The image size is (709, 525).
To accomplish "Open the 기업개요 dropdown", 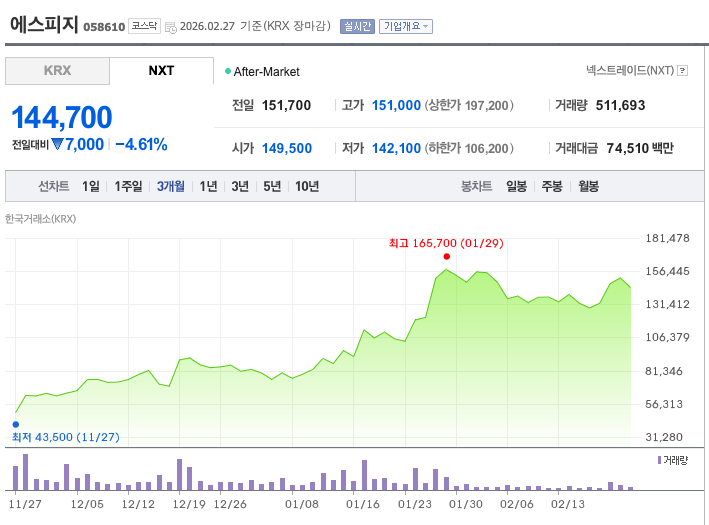I will [x=406, y=27].
